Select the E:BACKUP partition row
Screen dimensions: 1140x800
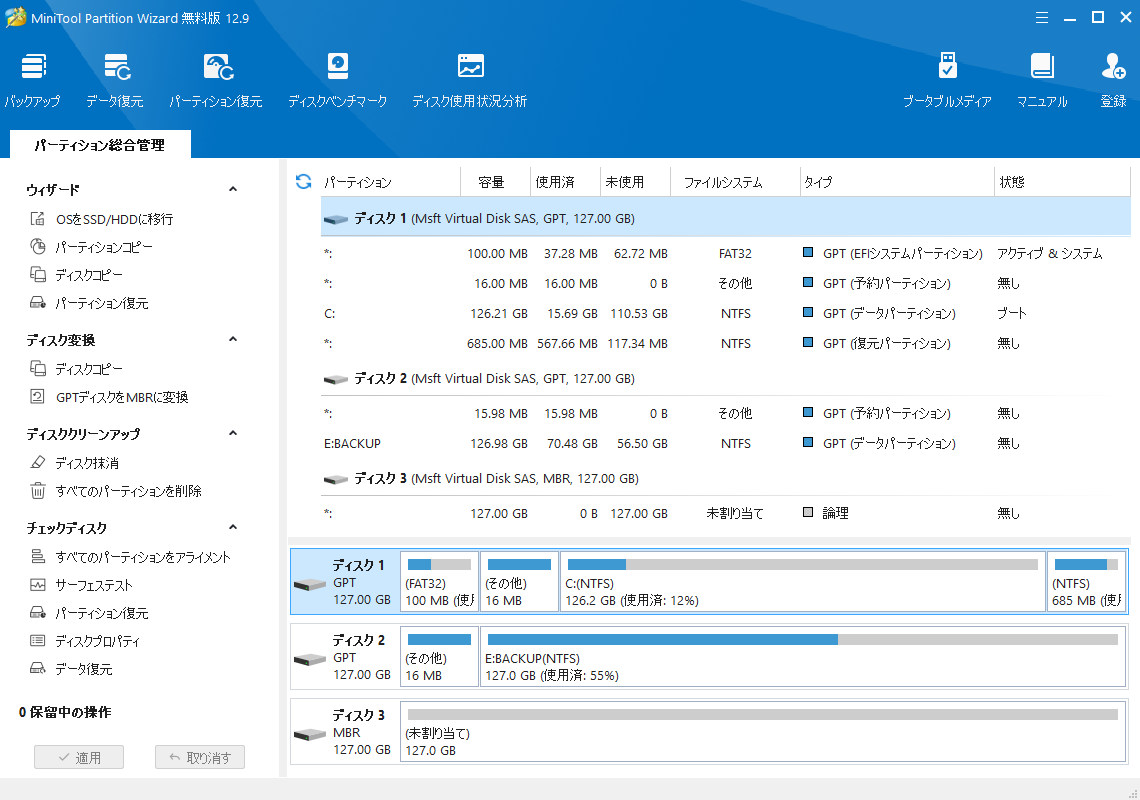click(x=726, y=443)
